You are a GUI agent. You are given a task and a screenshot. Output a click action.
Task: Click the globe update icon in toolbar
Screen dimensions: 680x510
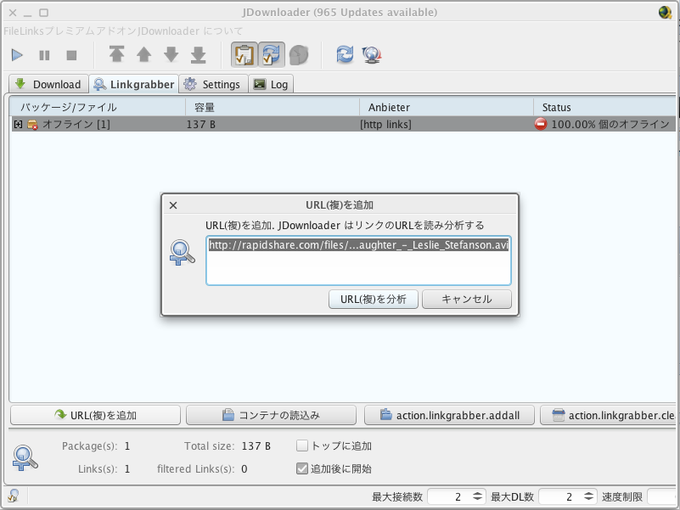tap(372, 55)
